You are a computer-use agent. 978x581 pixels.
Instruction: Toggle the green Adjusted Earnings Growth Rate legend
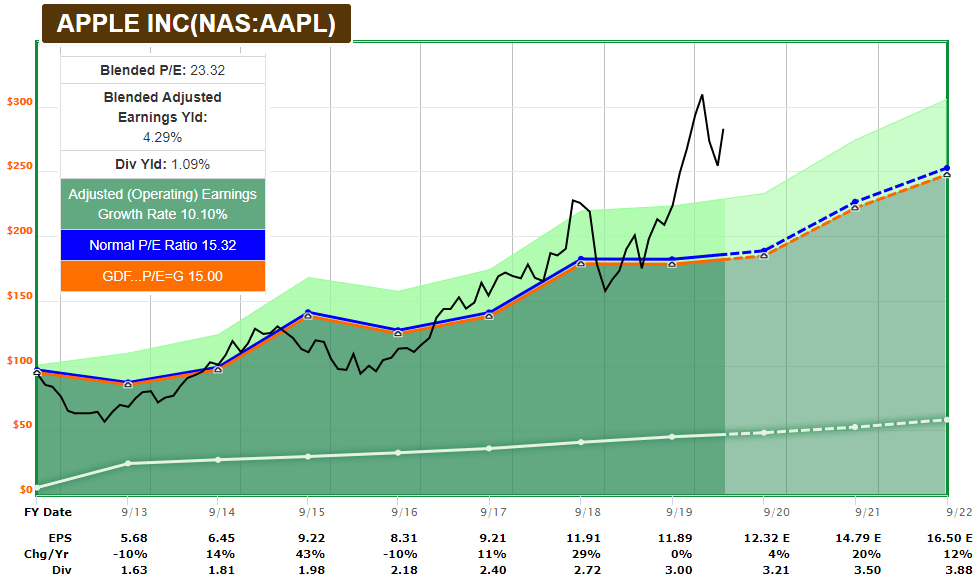point(163,204)
